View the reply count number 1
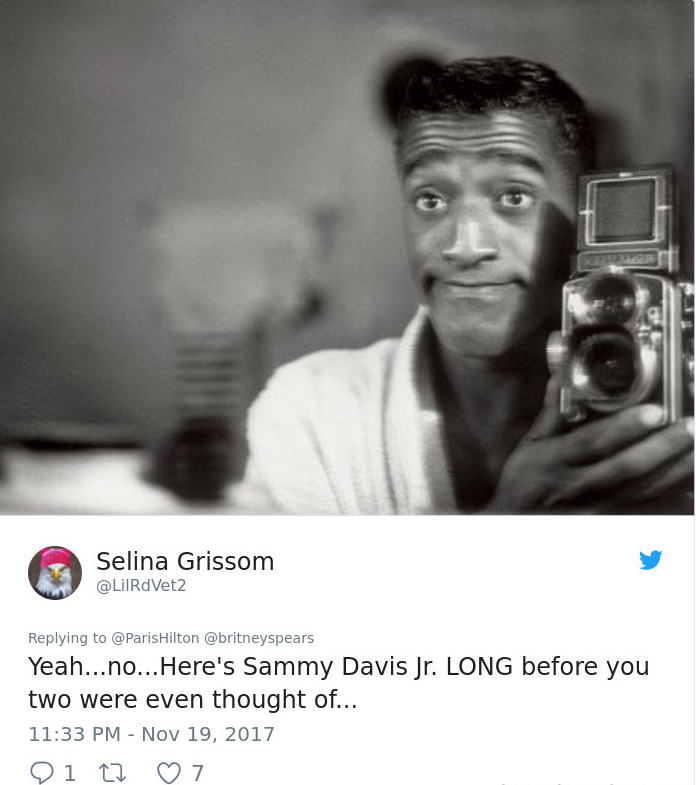 click(x=70, y=773)
